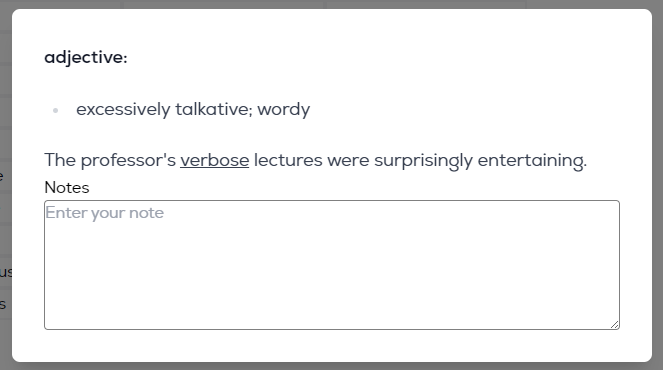
Task: Click the bullet point before the definition
Action: (x=55, y=110)
